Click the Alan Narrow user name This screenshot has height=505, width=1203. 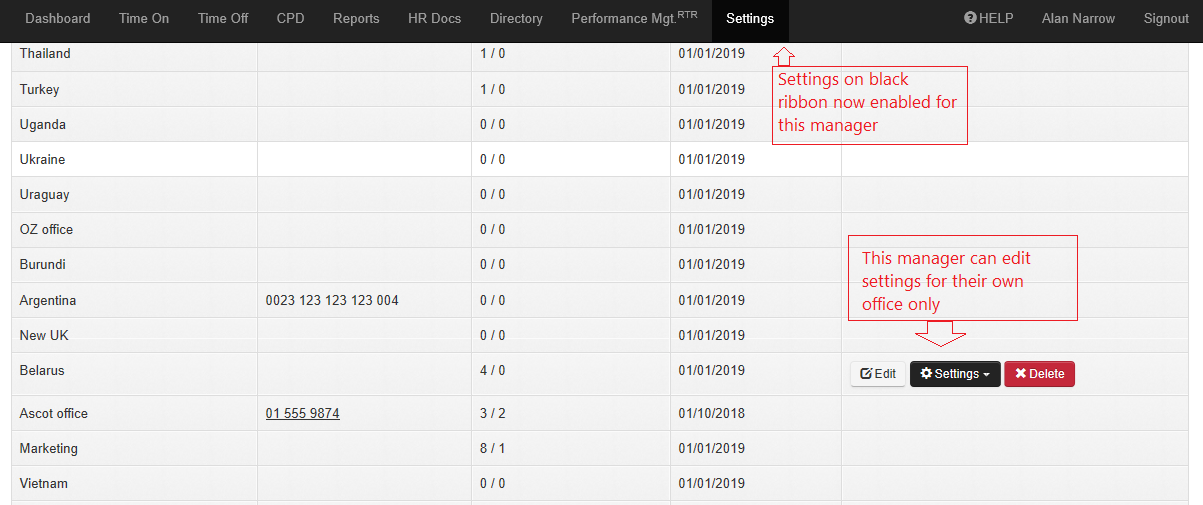[x=1078, y=19]
